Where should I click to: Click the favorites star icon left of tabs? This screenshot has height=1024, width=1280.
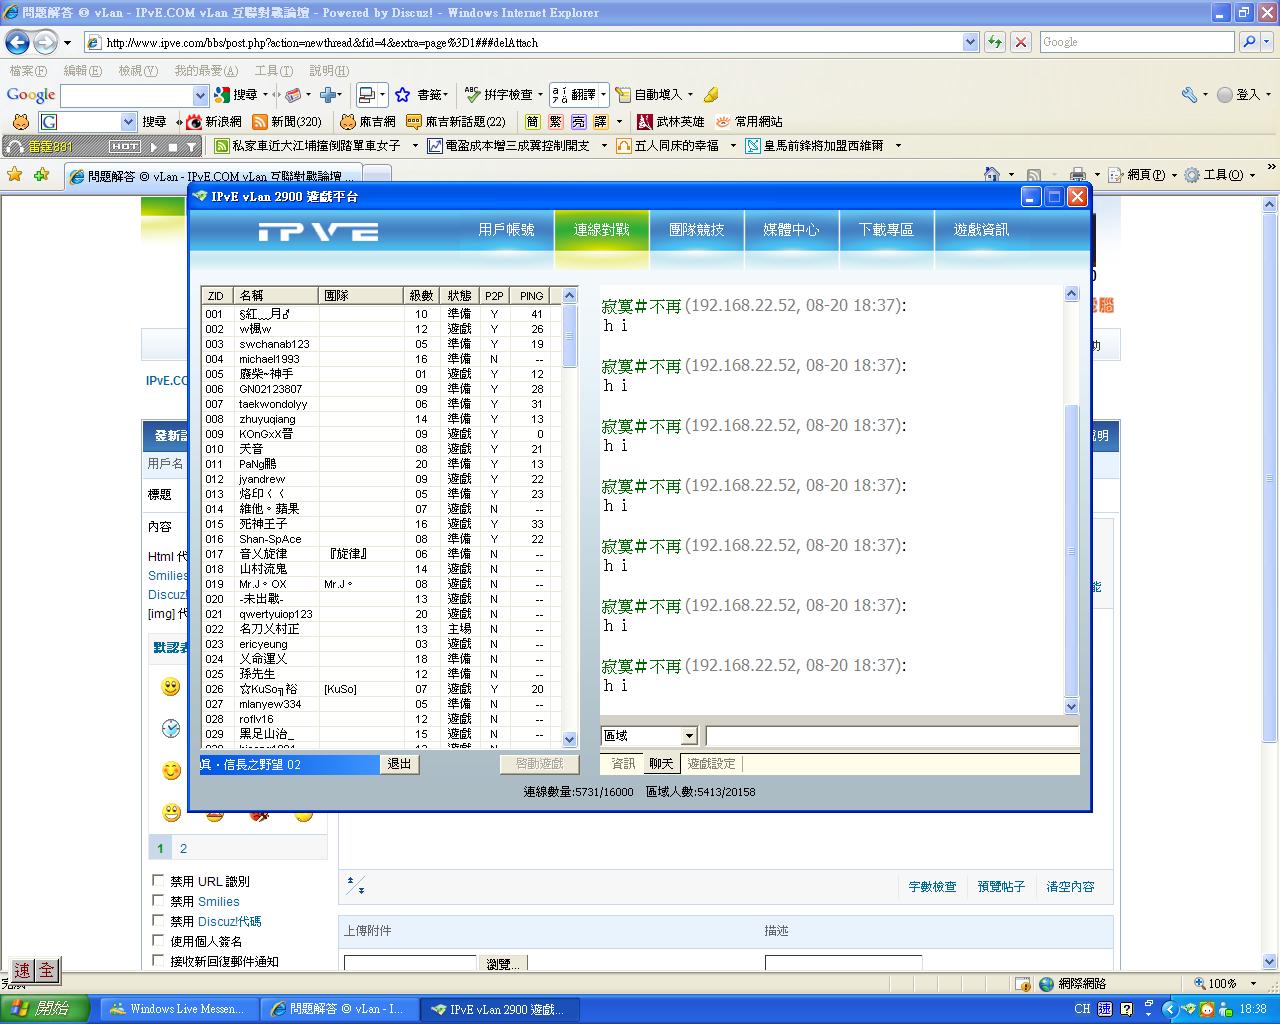click(x=14, y=174)
